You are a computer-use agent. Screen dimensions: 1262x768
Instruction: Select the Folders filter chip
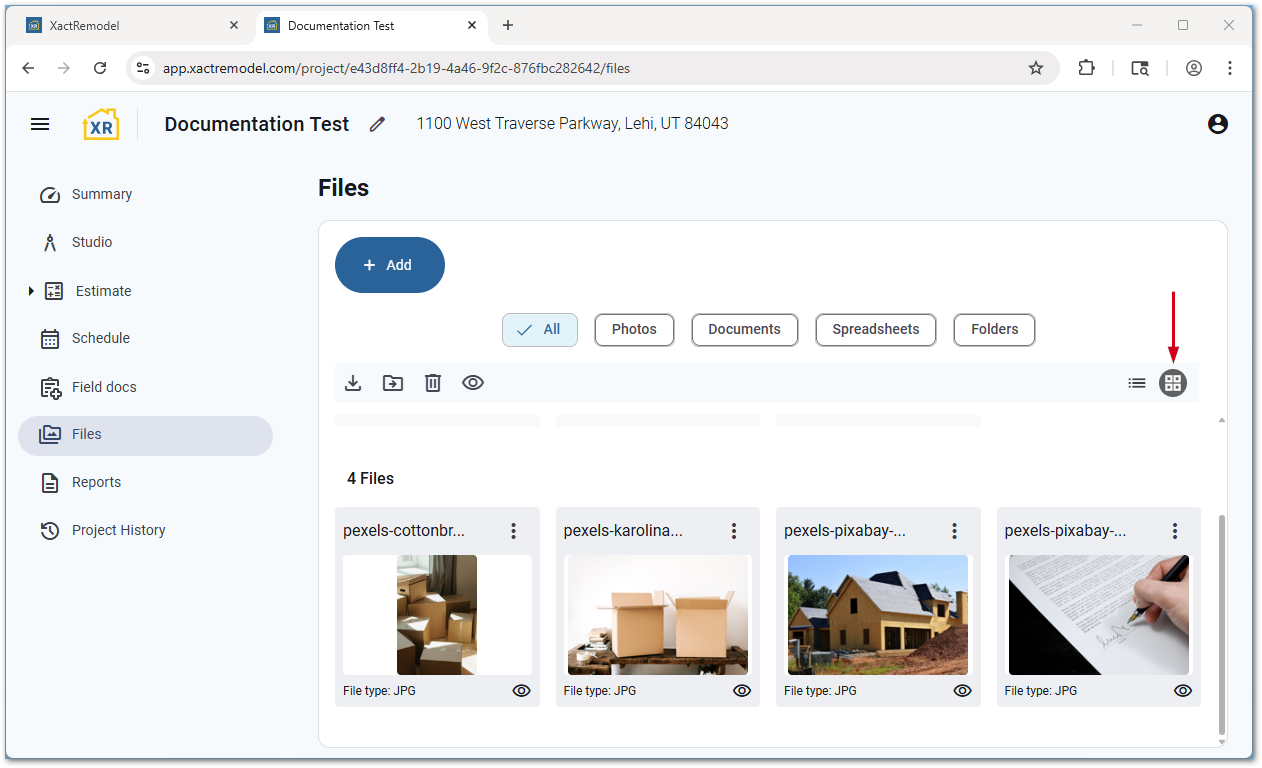point(994,330)
